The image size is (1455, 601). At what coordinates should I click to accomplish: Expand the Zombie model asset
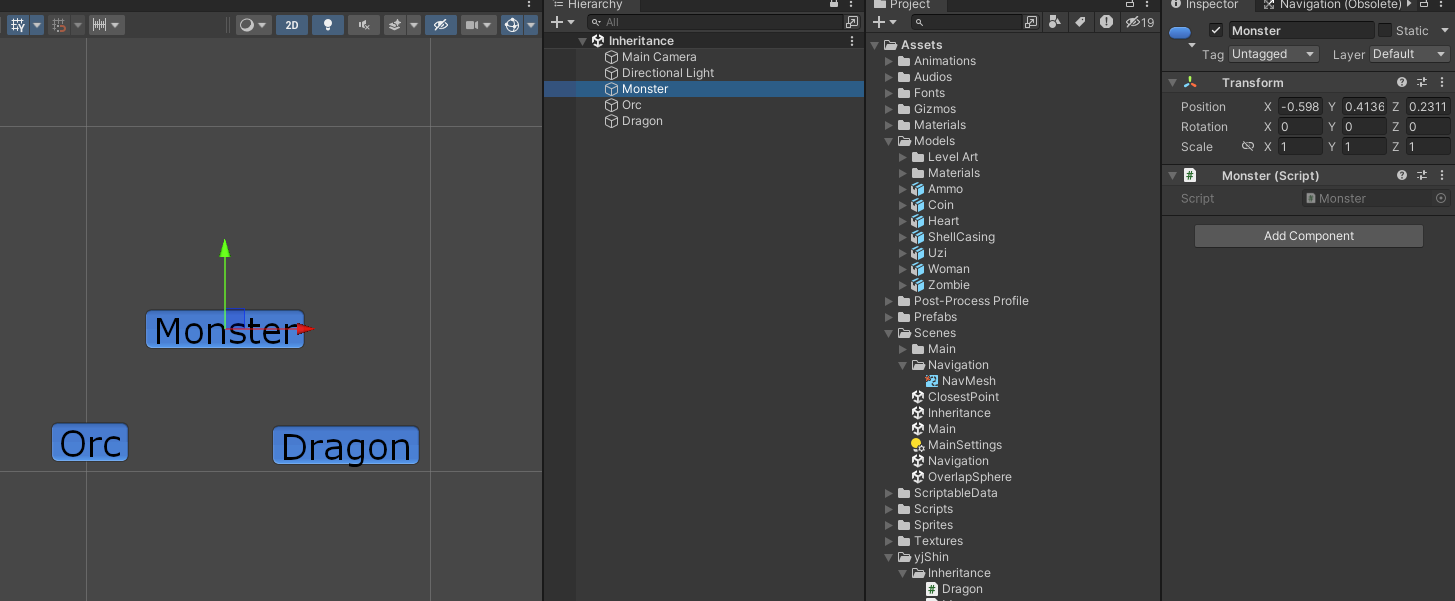[x=903, y=285]
